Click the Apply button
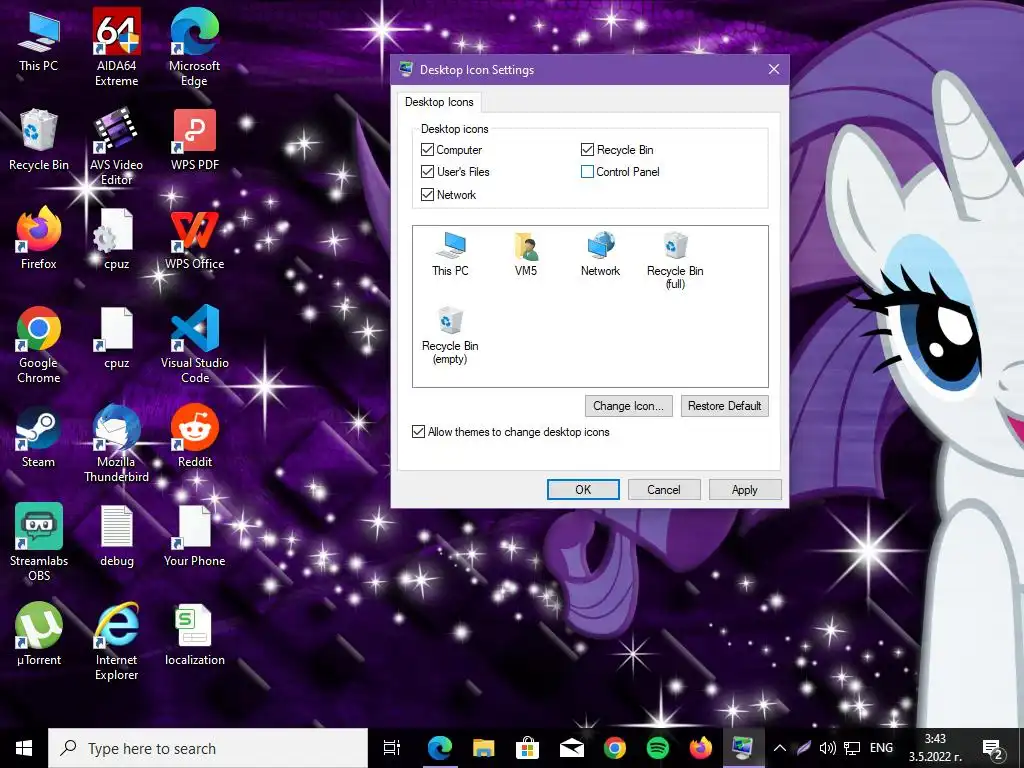Viewport: 1024px width, 768px height. pos(745,490)
